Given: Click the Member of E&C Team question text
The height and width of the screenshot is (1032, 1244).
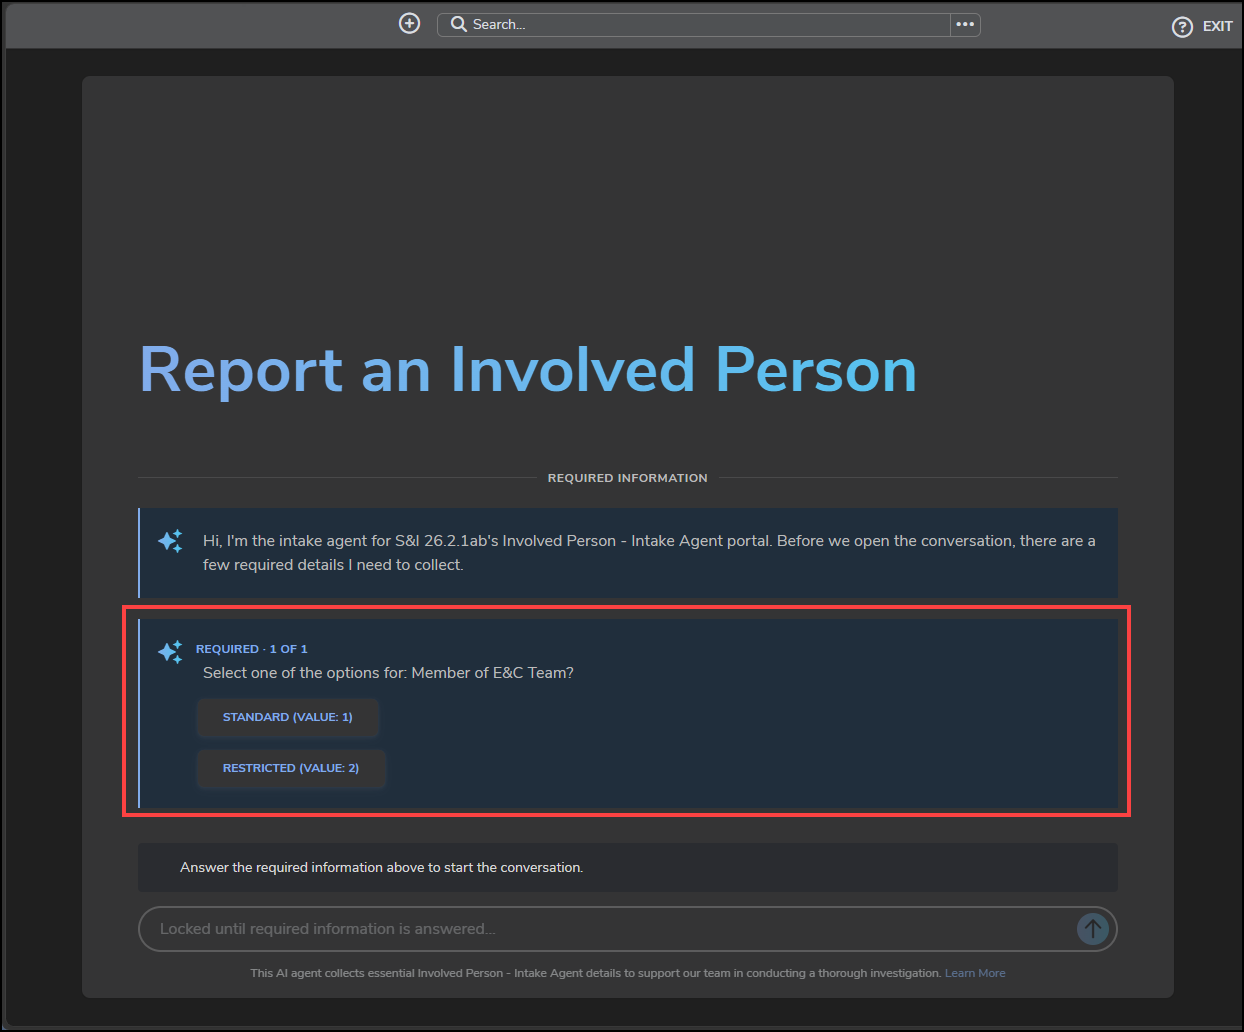Looking at the screenshot, I should pyautogui.click(x=388, y=673).
